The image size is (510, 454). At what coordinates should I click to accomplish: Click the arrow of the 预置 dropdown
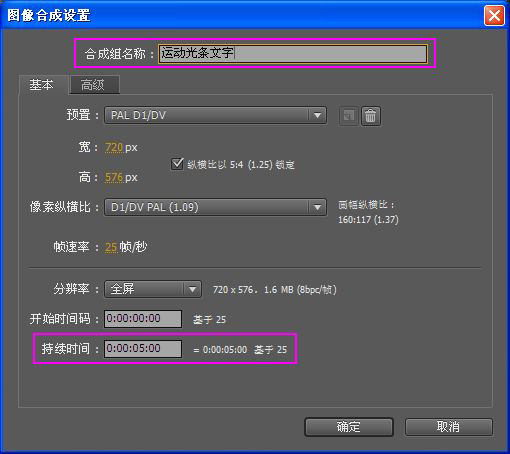coord(317,115)
